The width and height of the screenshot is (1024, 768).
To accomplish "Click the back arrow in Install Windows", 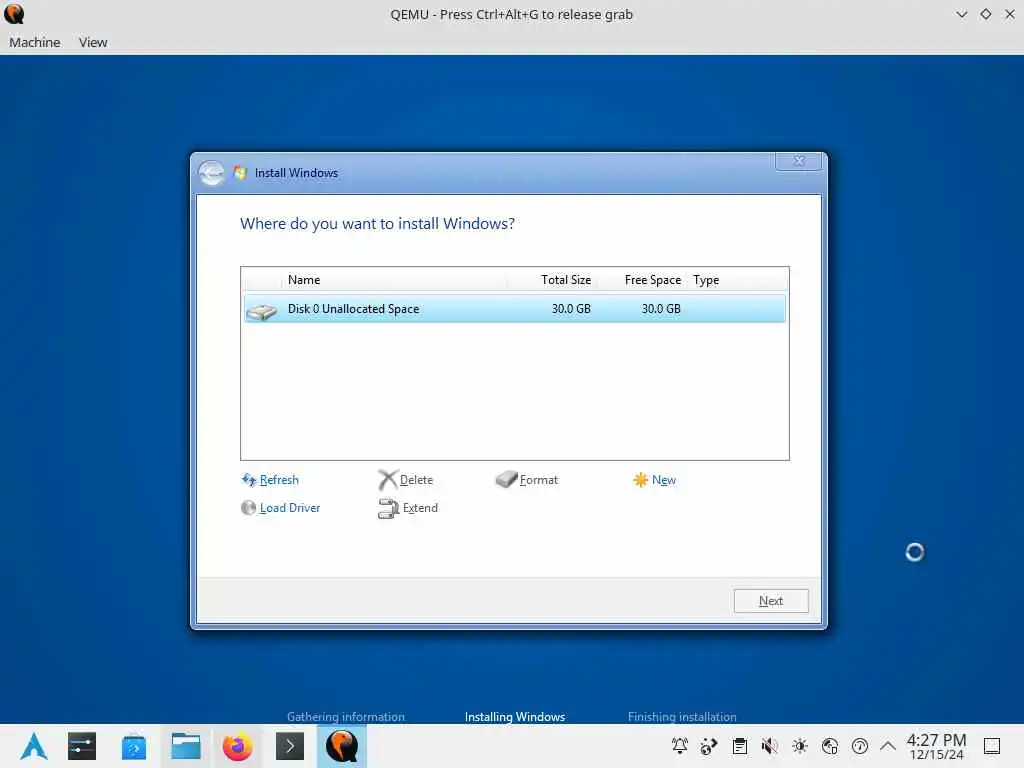I will point(212,173).
